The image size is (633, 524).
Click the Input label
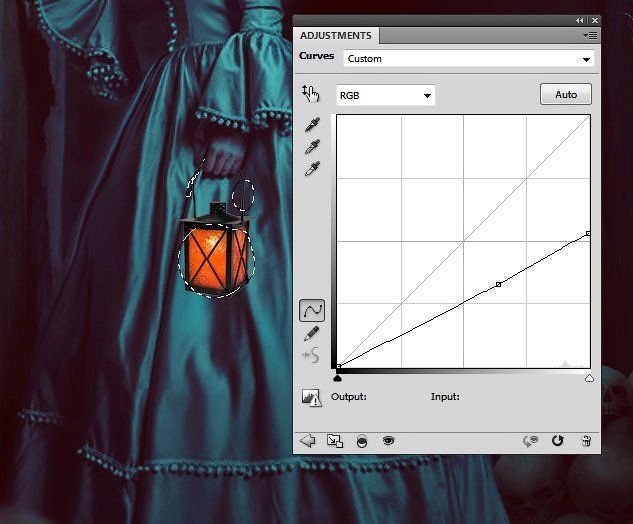tap(445, 397)
